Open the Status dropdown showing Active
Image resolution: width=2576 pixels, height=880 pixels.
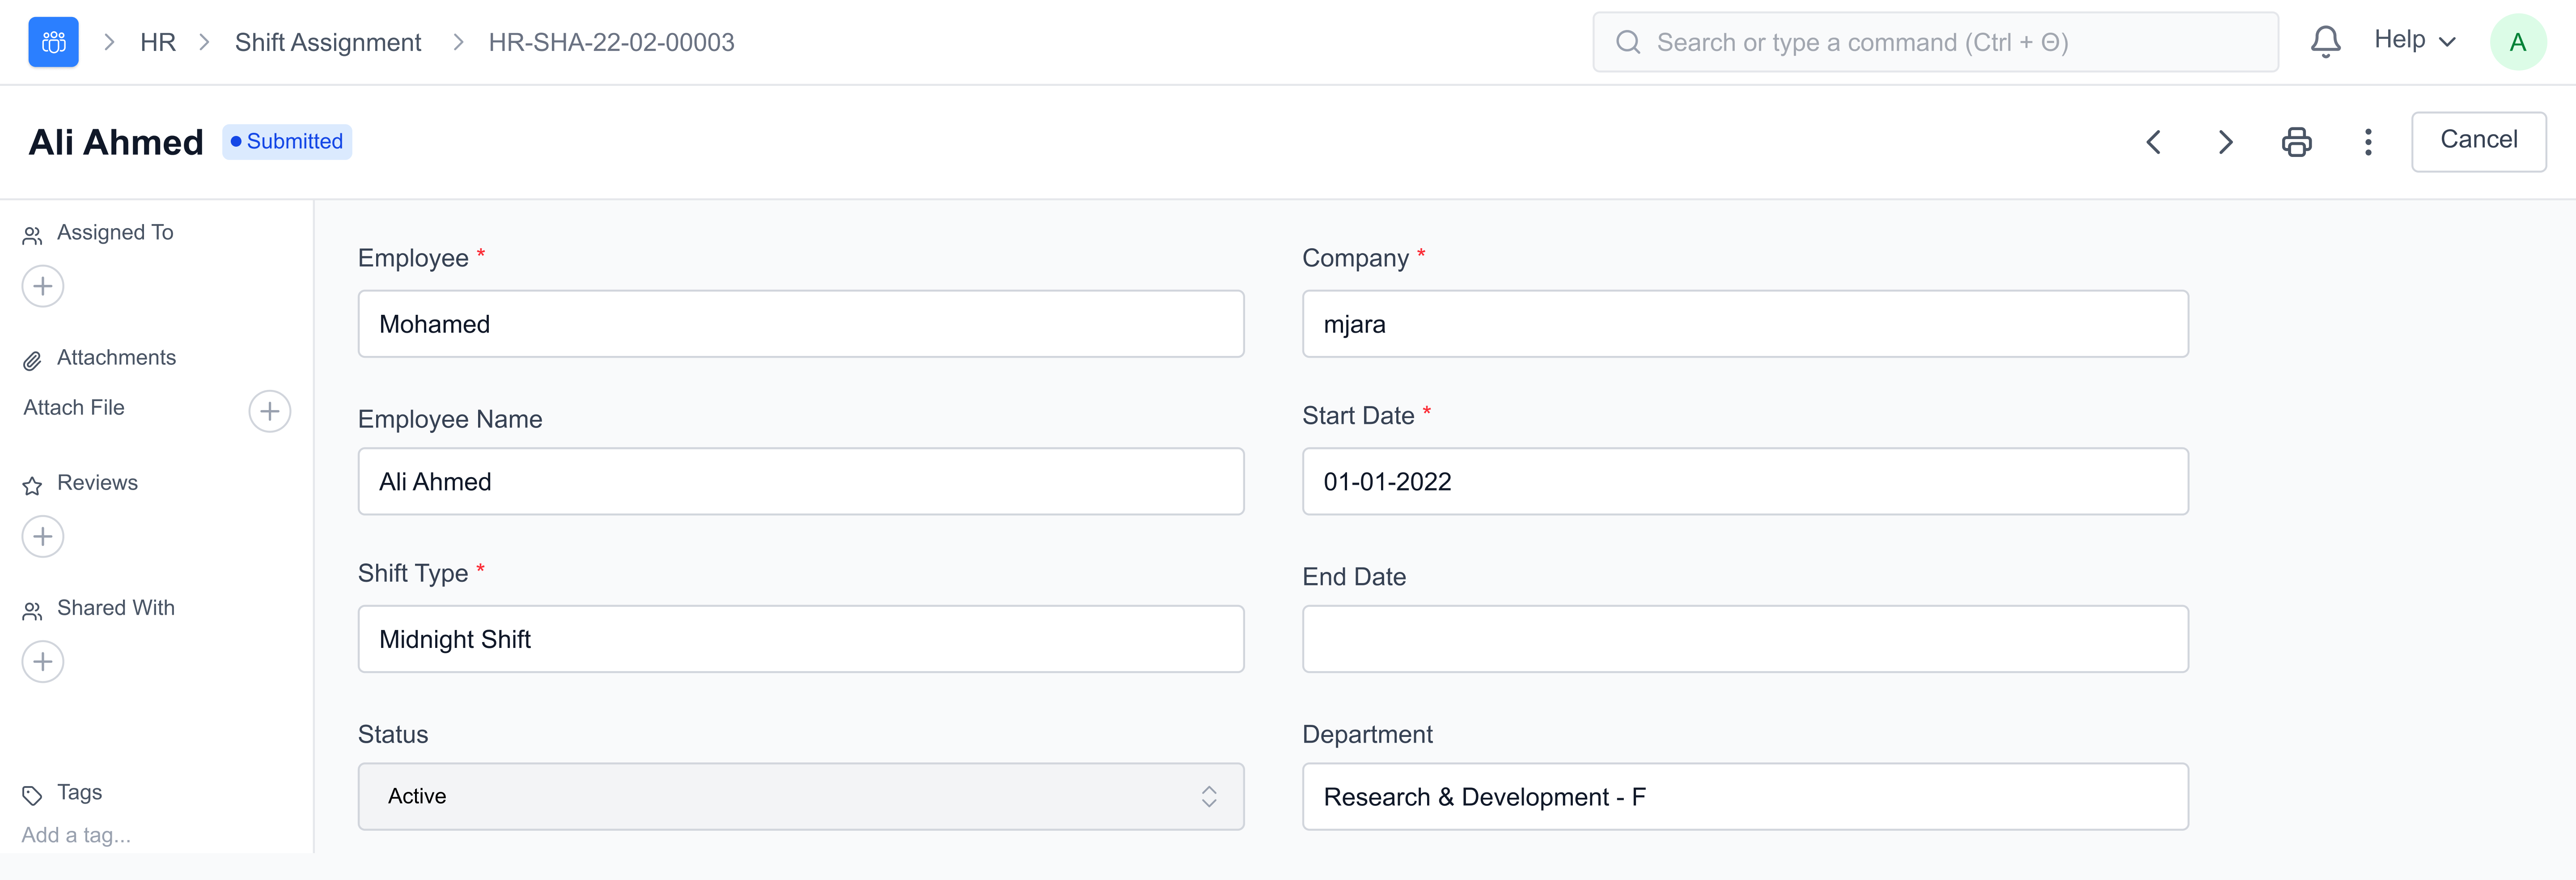coord(800,796)
